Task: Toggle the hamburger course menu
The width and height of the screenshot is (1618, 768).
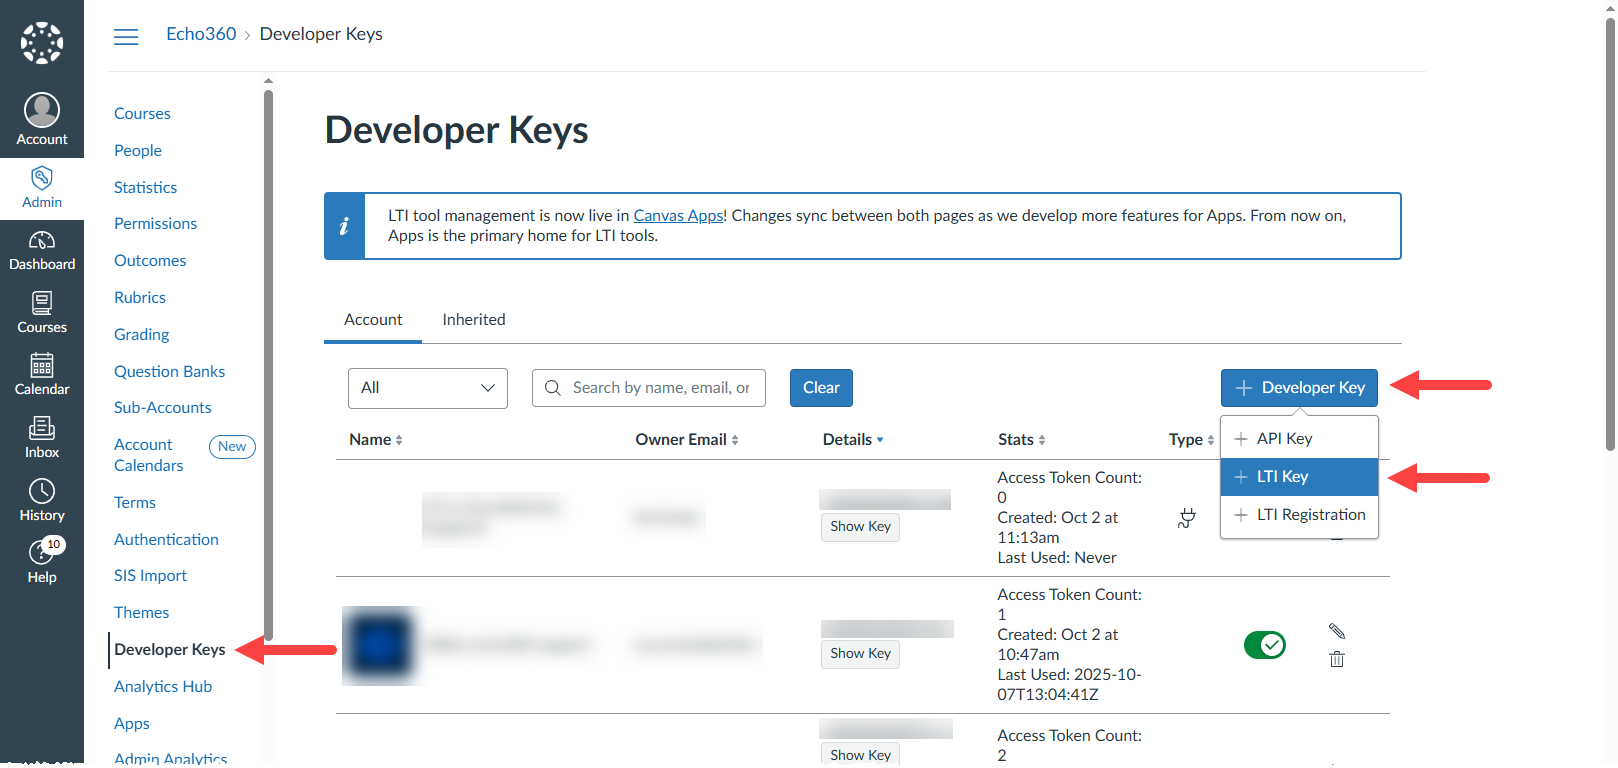Action: [126, 37]
